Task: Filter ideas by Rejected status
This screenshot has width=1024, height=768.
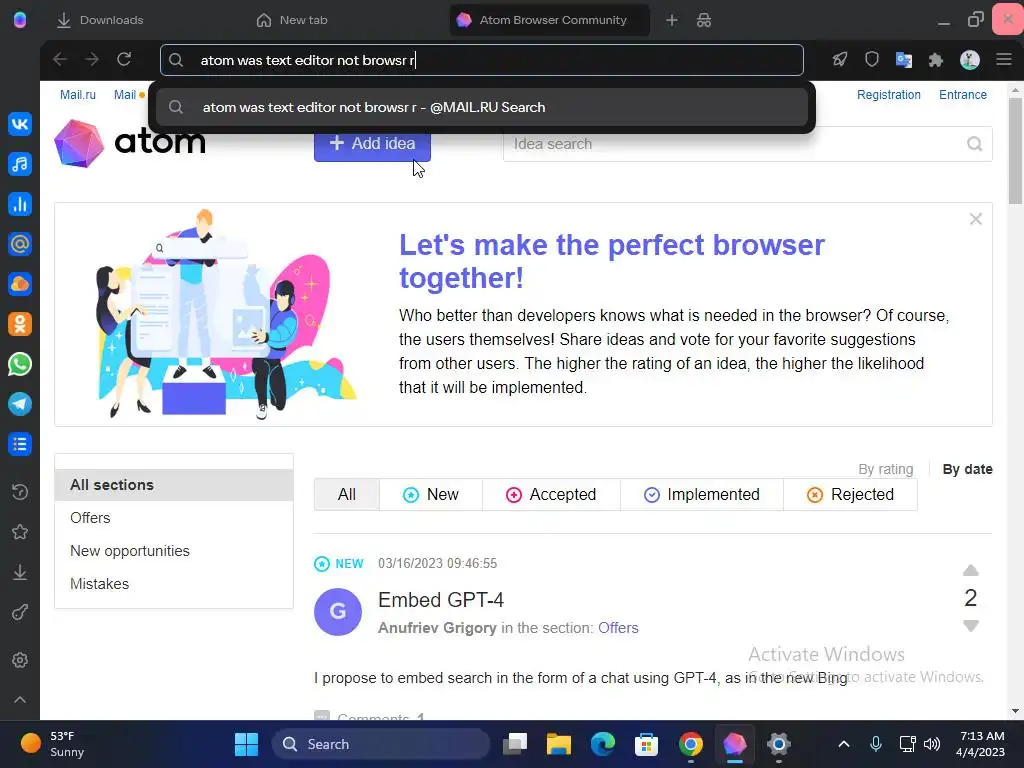Action: tap(850, 494)
